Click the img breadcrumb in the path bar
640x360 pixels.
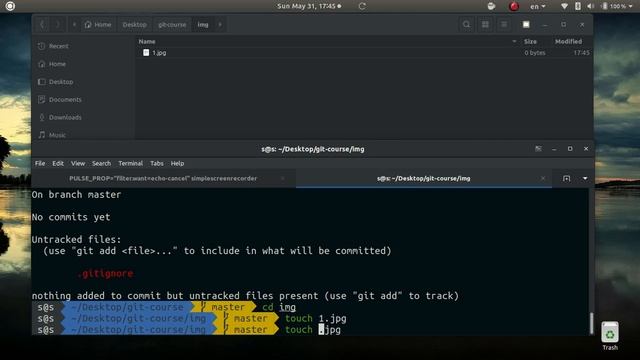203,24
